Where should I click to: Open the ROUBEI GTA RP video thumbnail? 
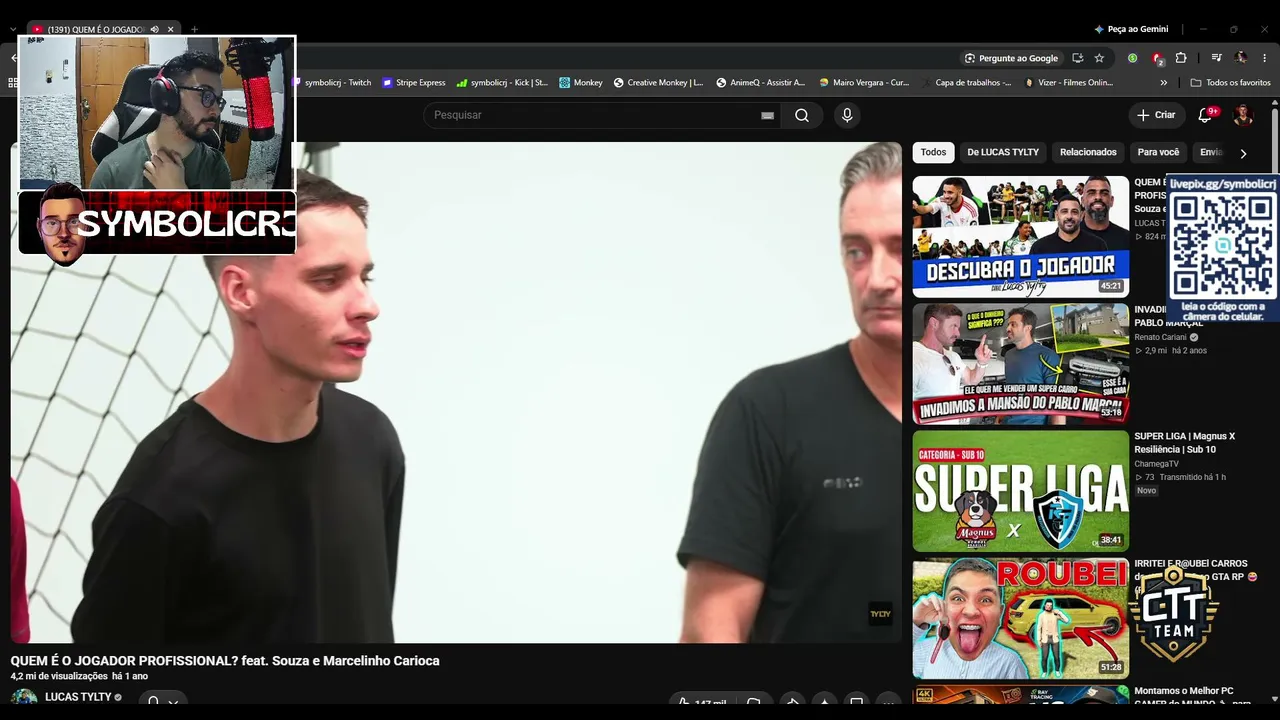pos(1020,618)
